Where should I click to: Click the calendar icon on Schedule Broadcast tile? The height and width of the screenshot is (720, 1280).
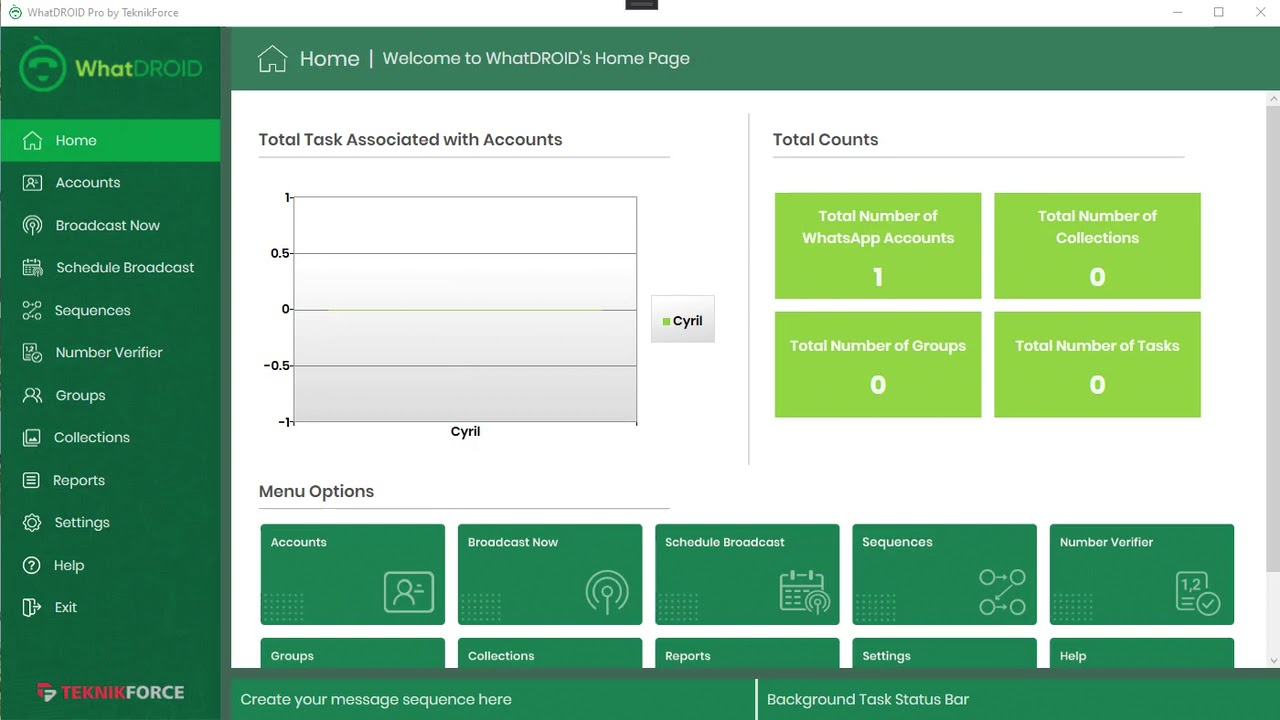(x=804, y=591)
